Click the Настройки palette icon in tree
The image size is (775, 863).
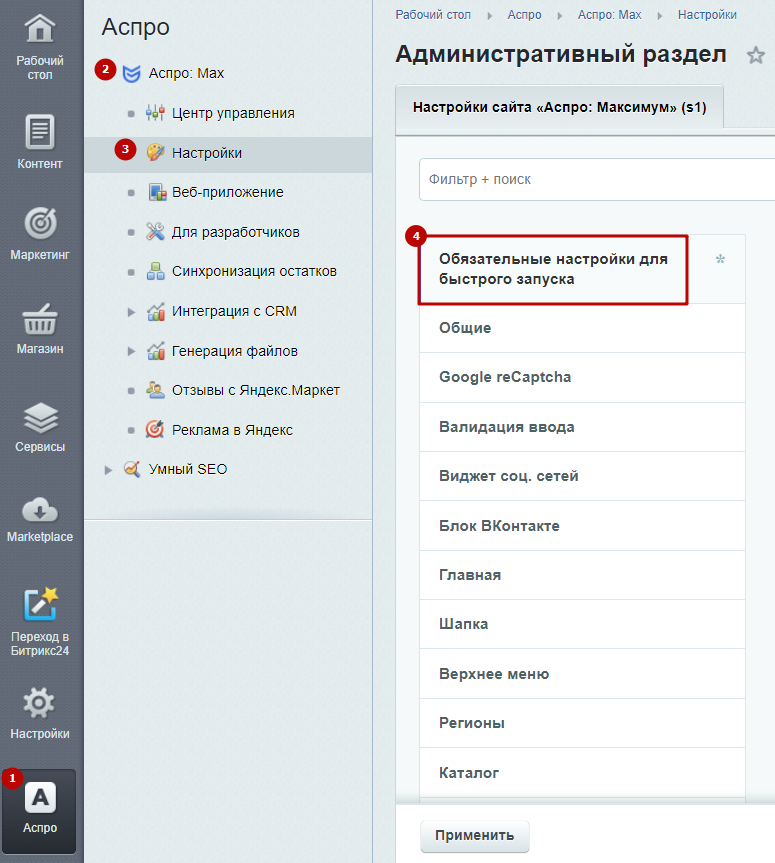156,152
